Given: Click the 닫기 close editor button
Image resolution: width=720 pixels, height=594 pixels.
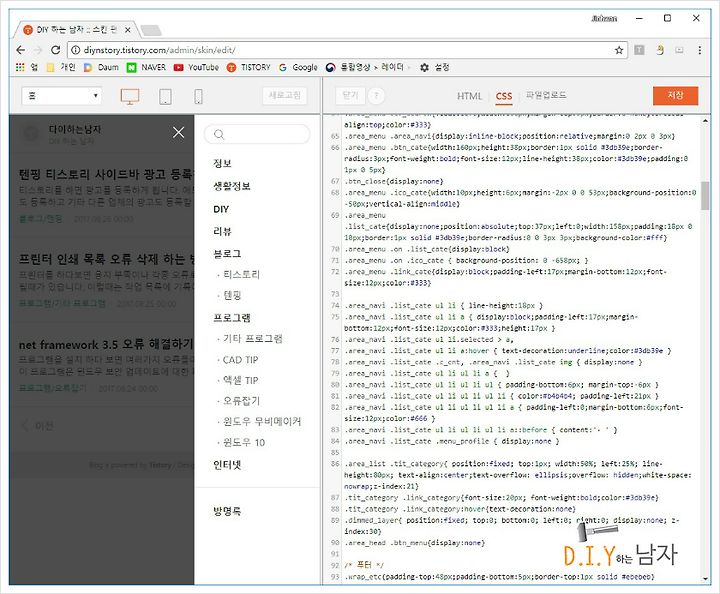Looking at the screenshot, I should (350, 95).
